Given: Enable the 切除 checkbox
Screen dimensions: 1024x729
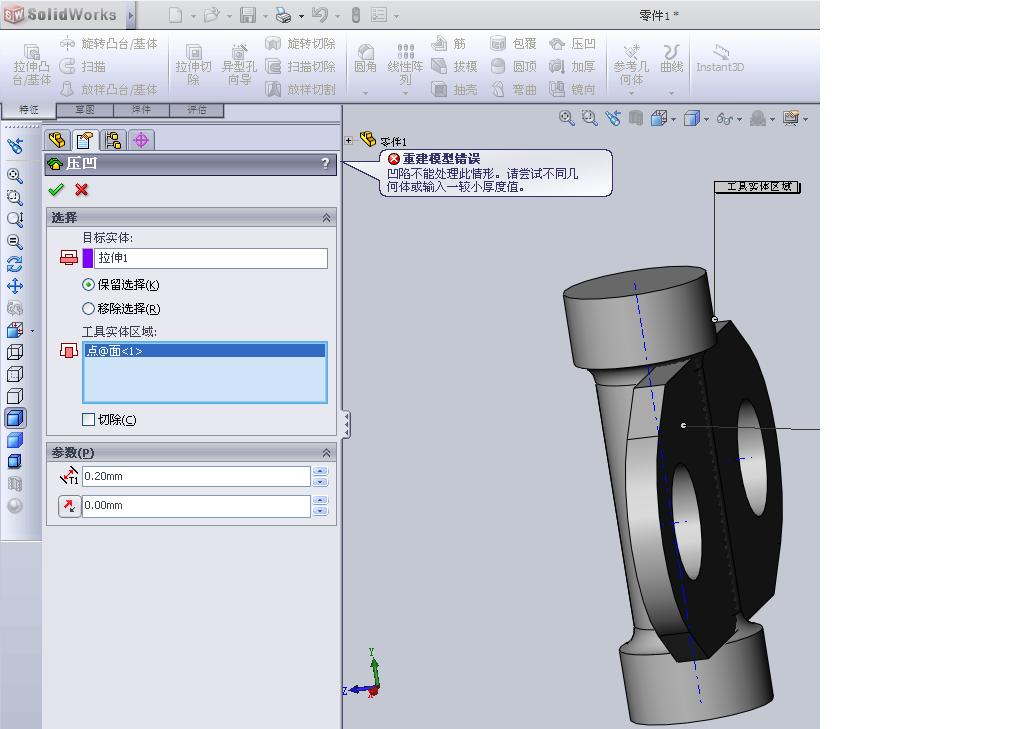Looking at the screenshot, I should pyautogui.click(x=88, y=419).
